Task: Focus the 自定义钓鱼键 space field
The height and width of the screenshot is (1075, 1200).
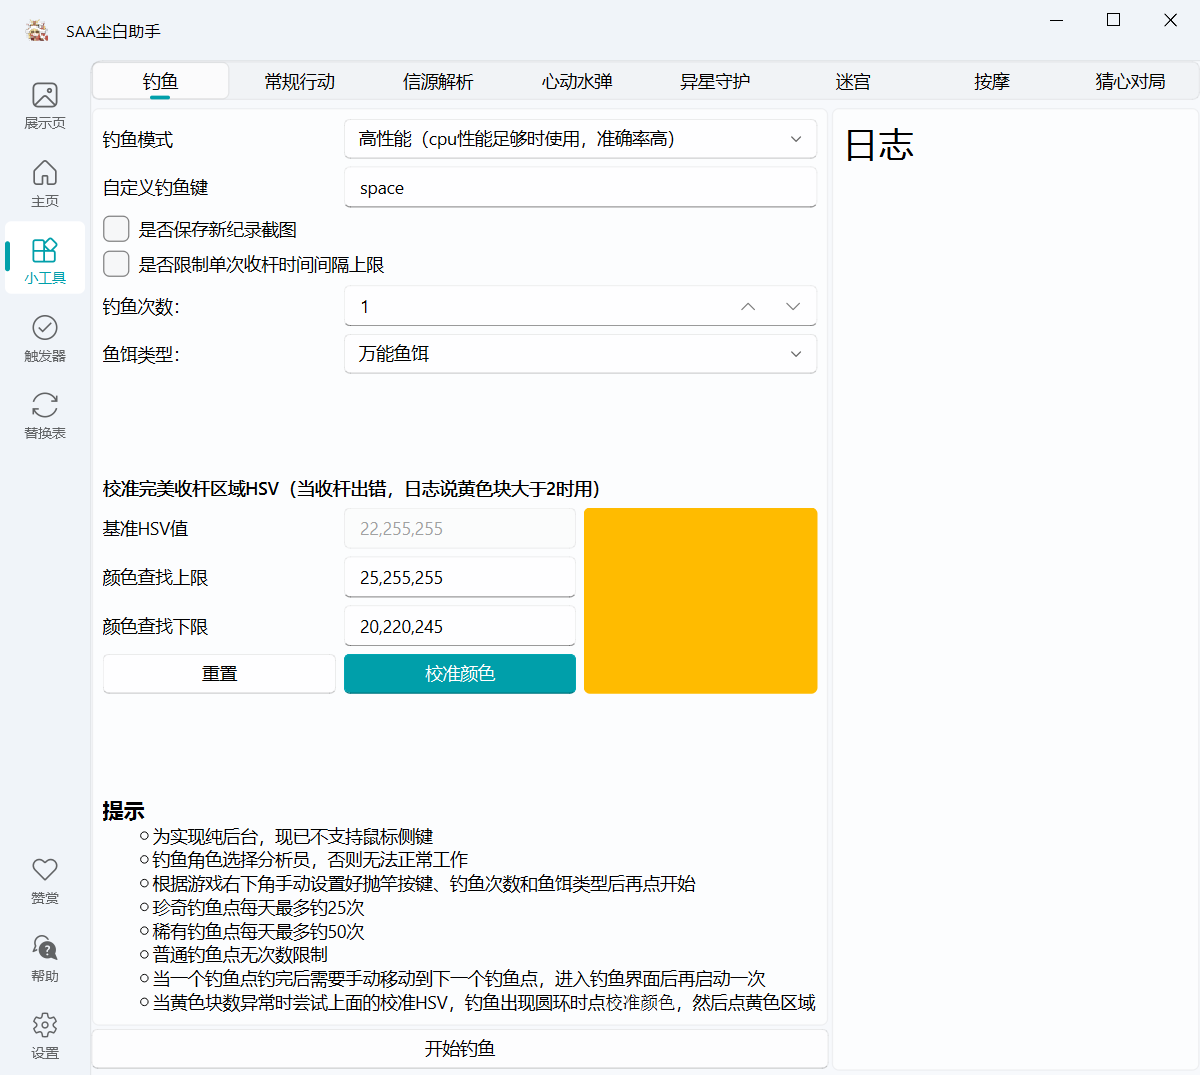Action: coord(580,188)
